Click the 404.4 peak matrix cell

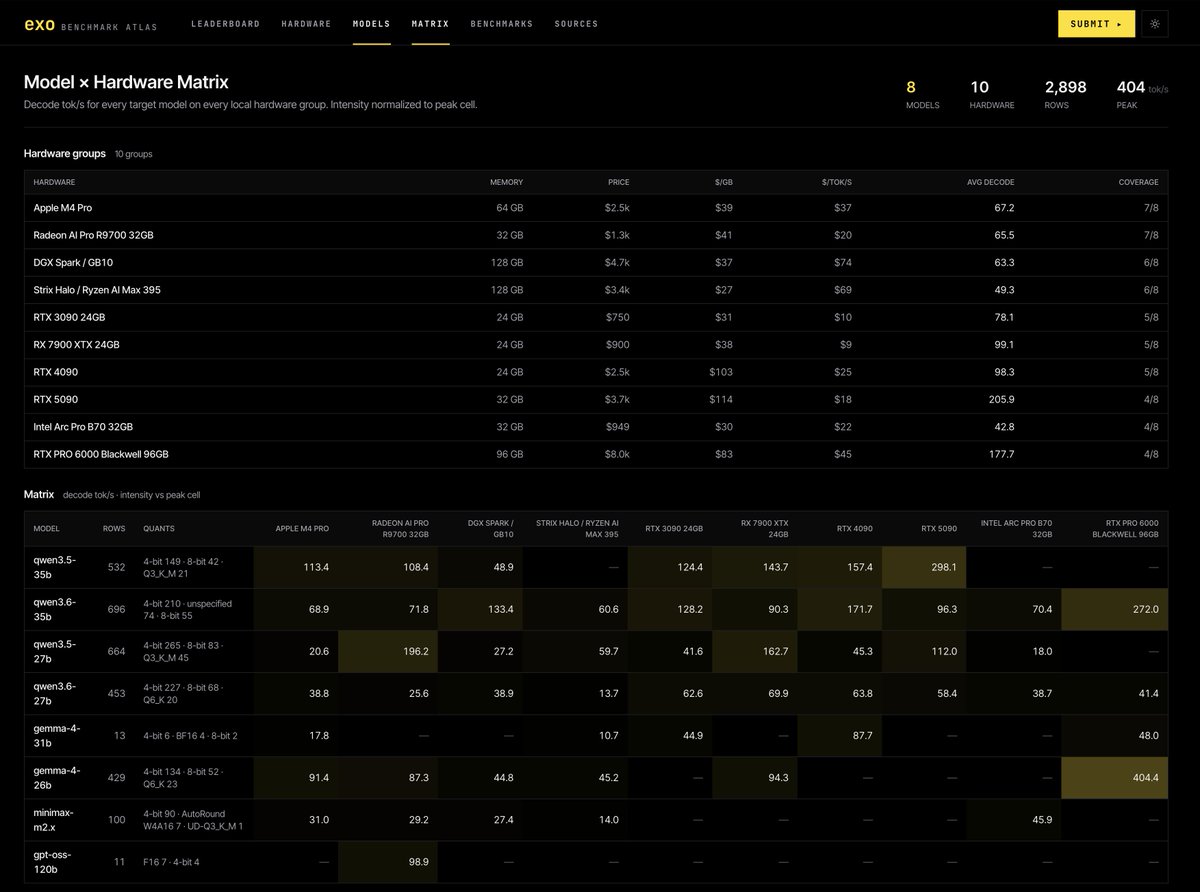1114,777
